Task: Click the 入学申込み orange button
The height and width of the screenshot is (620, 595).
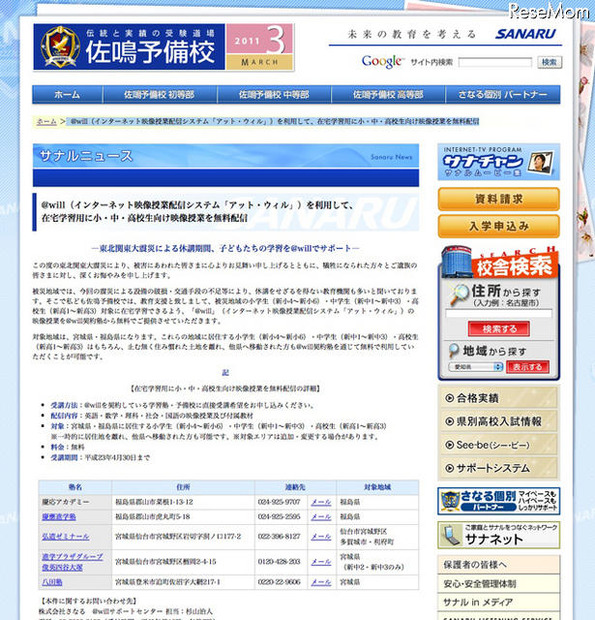Action: click(x=499, y=226)
